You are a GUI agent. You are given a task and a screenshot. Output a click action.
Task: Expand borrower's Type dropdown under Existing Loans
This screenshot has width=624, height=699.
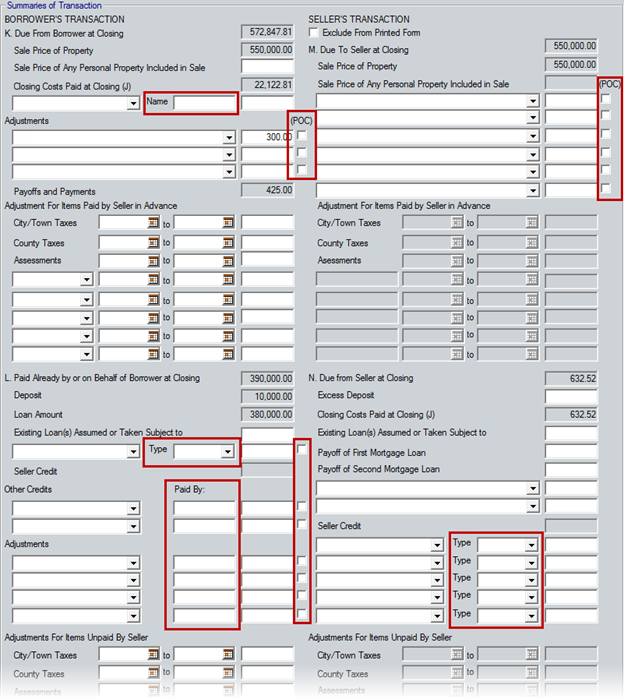[228, 452]
